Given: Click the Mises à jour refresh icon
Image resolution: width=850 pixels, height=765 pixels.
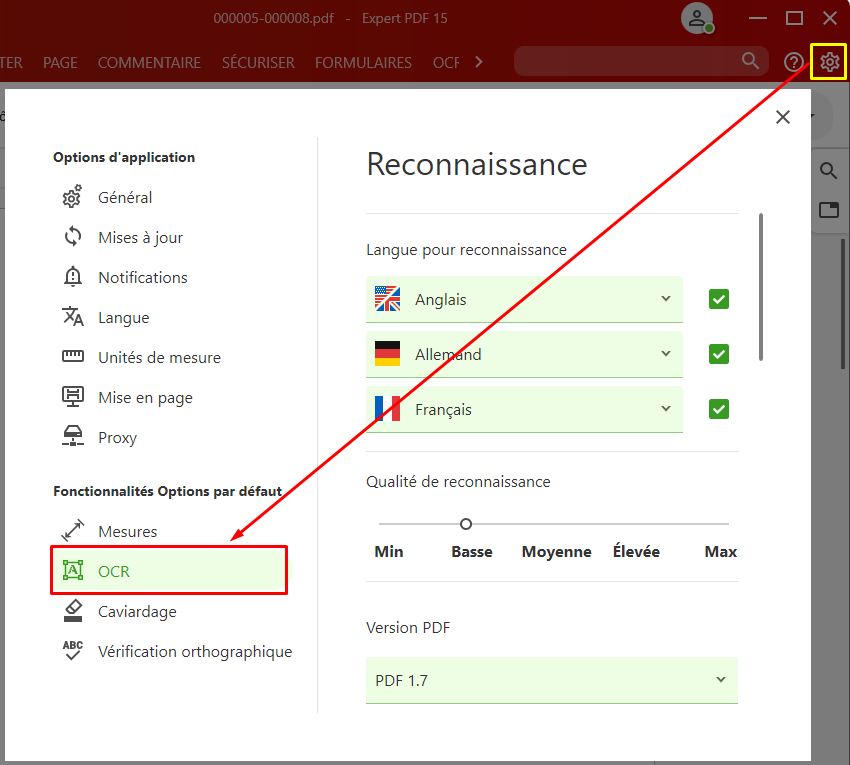Looking at the screenshot, I should [x=73, y=237].
